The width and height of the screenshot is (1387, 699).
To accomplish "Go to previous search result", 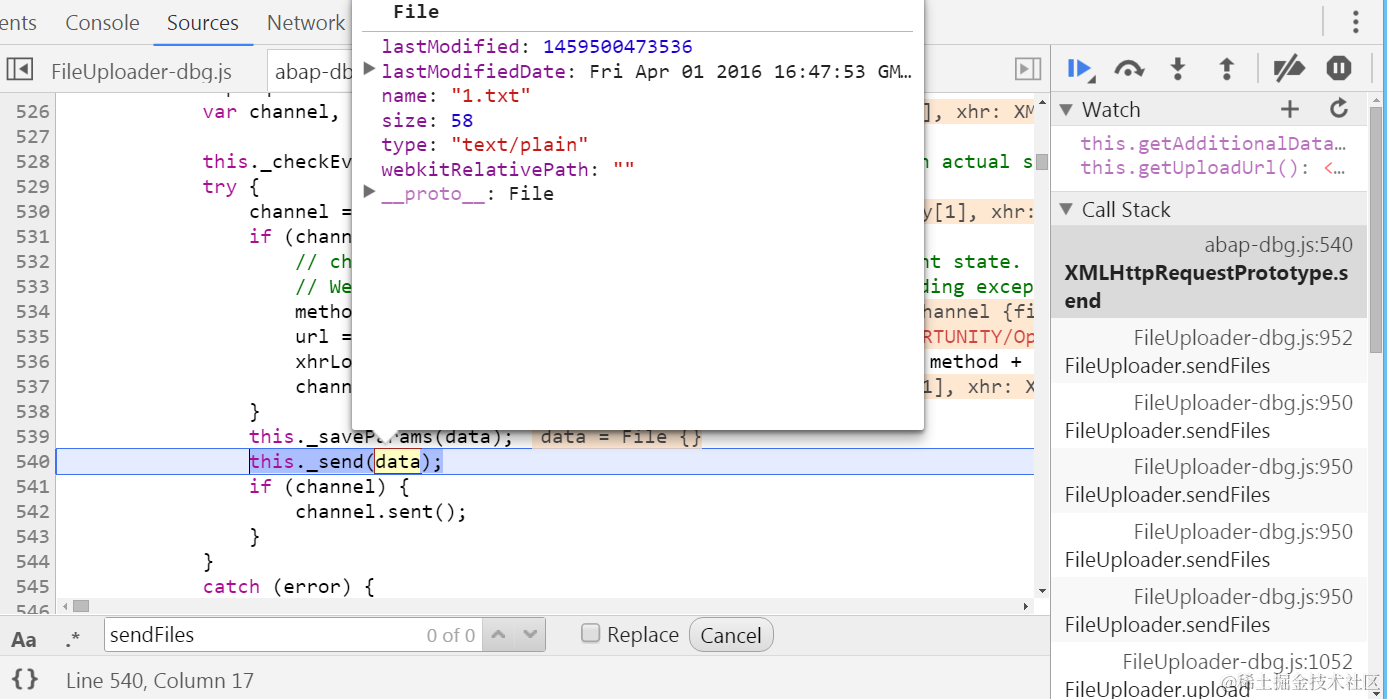I will 500,635.
